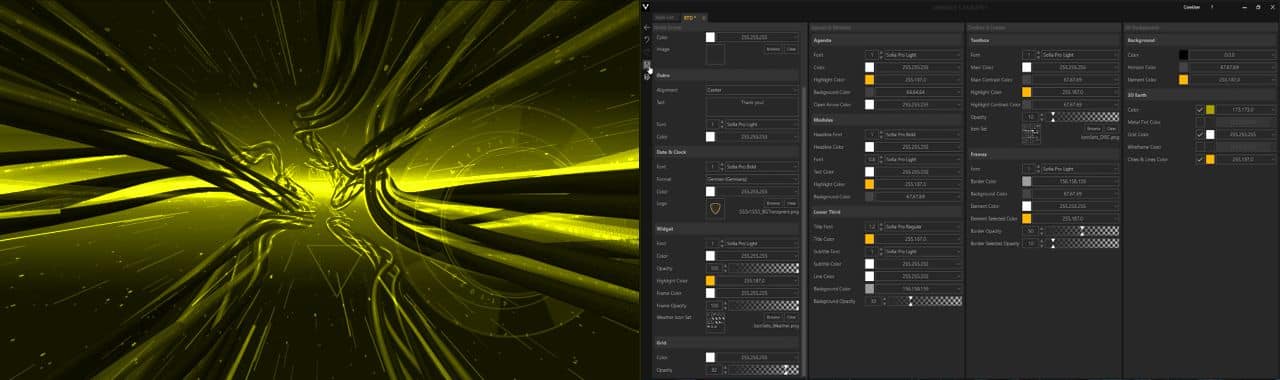Click Clear for Weather Icon Set
Screen dimensions: 1280x380
click(x=791, y=317)
